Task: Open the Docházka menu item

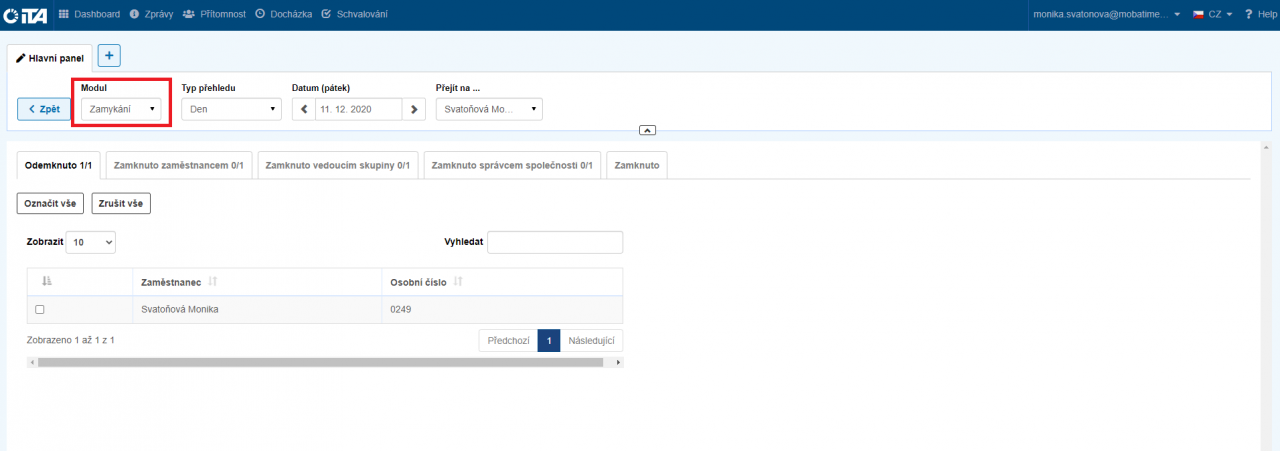Action: (x=284, y=14)
